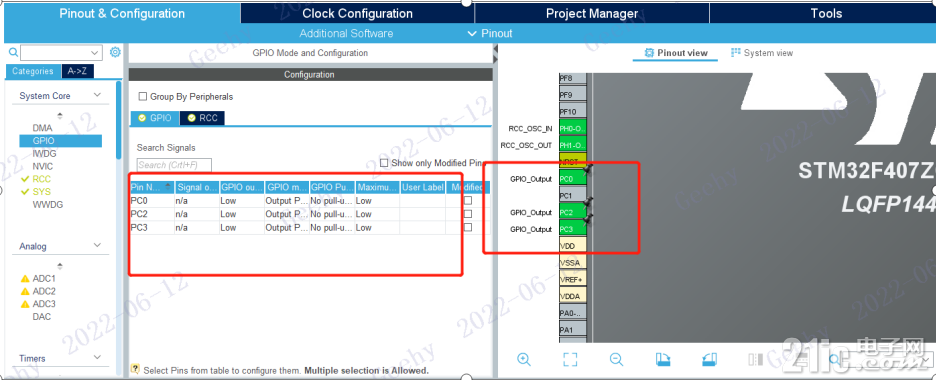Select the PH1 oscillator pin
The height and width of the screenshot is (380, 936).
572,145
